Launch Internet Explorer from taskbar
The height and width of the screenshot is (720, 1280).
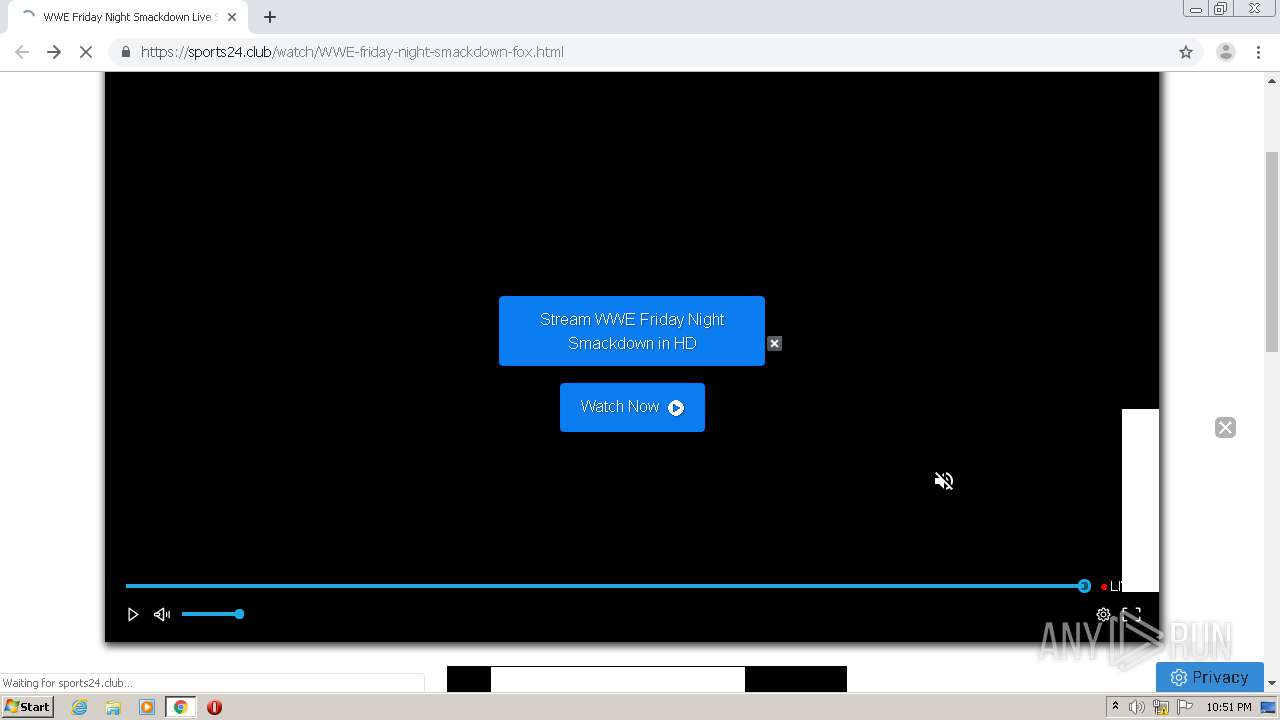tap(80, 707)
